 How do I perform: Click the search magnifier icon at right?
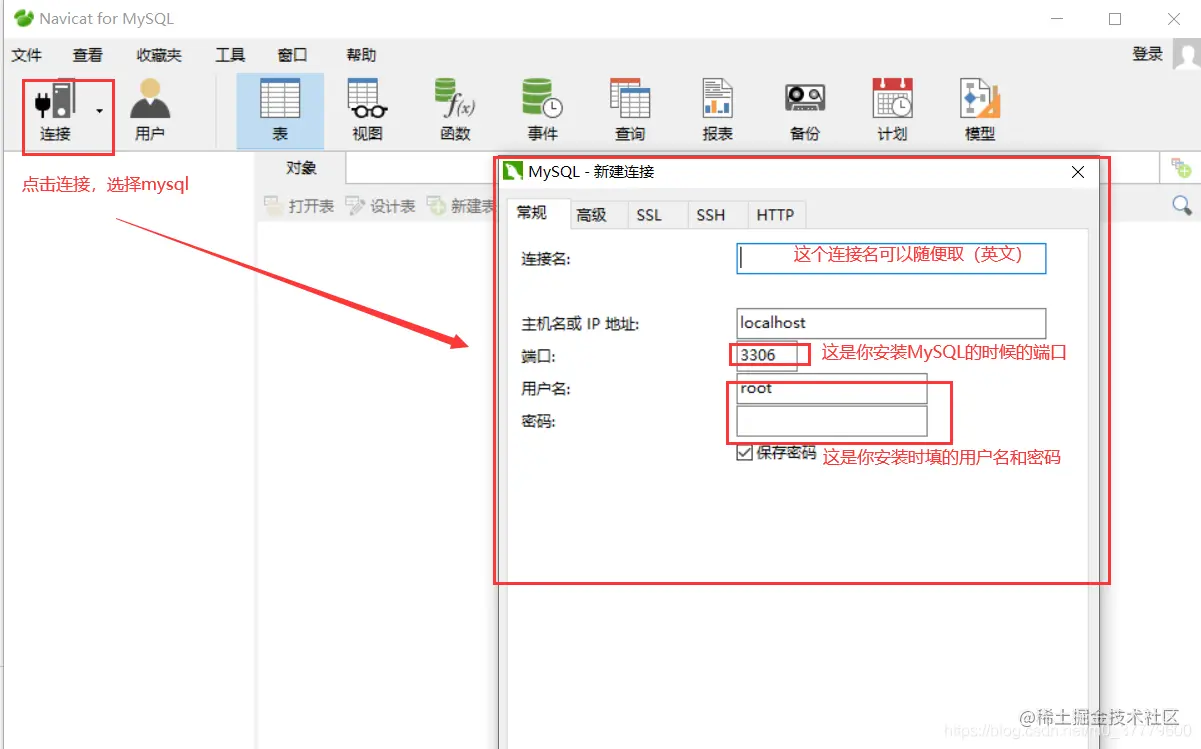click(x=1182, y=205)
